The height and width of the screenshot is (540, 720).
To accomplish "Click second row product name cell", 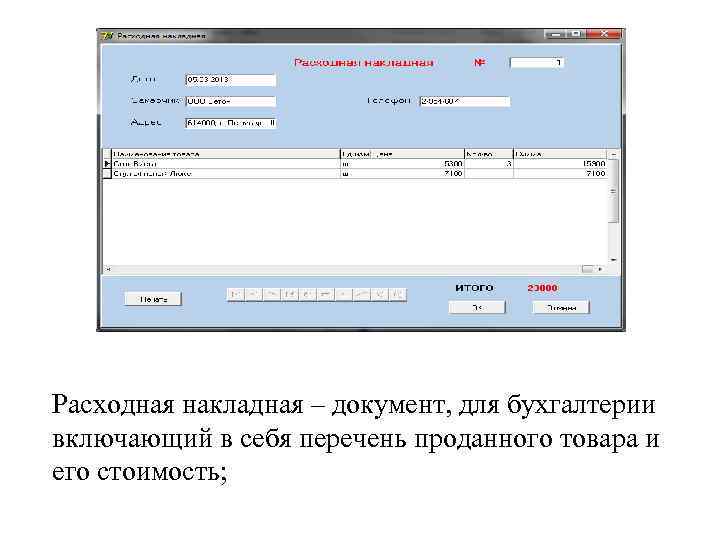I will (x=225, y=174).
